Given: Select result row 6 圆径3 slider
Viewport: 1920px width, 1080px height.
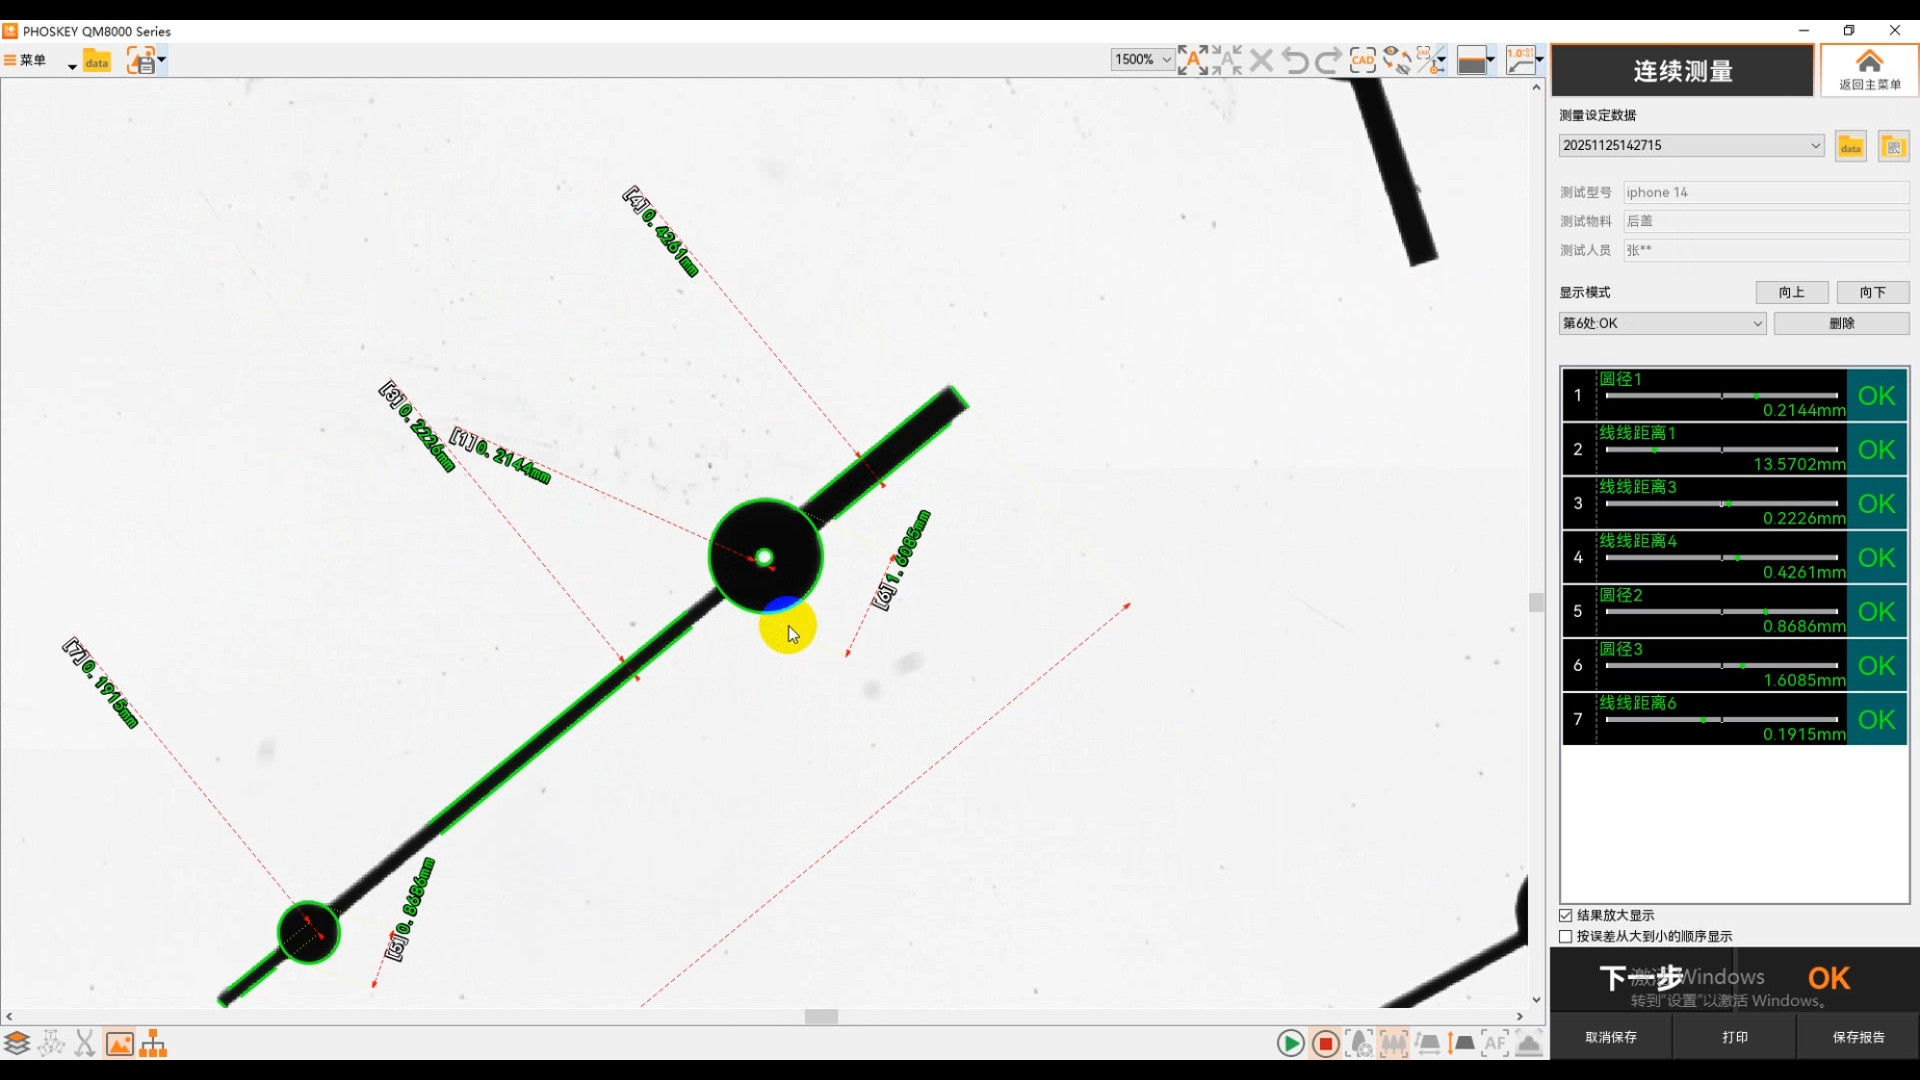Looking at the screenshot, I should pyautogui.click(x=1721, y=666).
